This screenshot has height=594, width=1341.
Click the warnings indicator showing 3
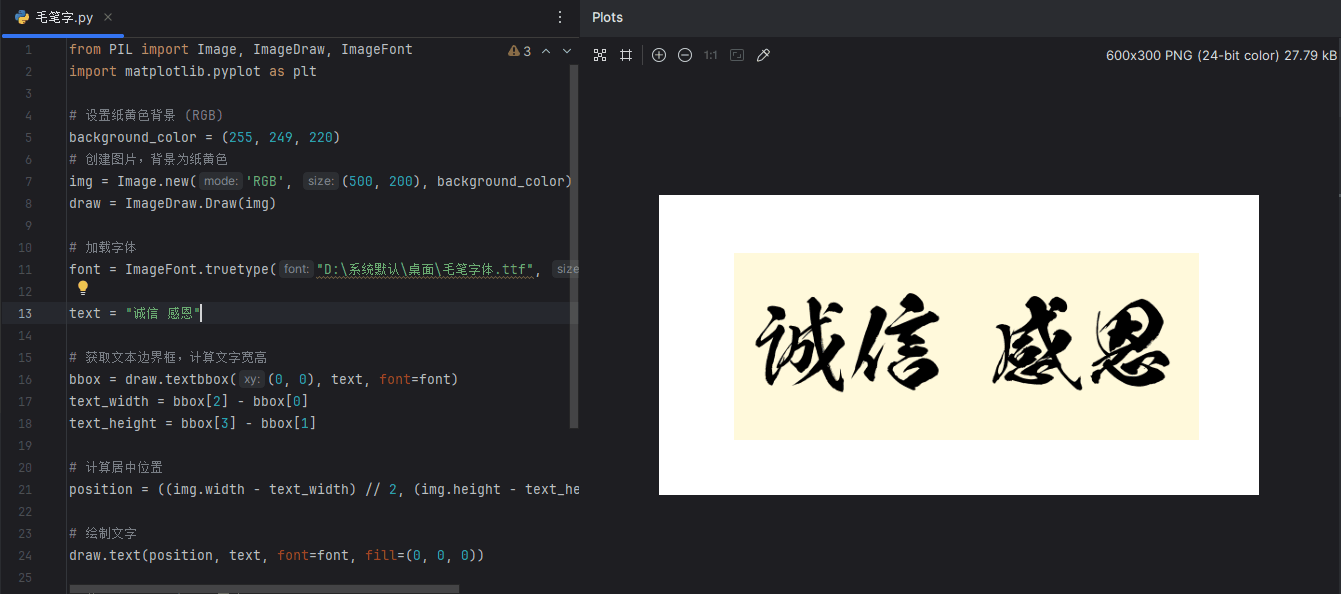click(520, 51)
